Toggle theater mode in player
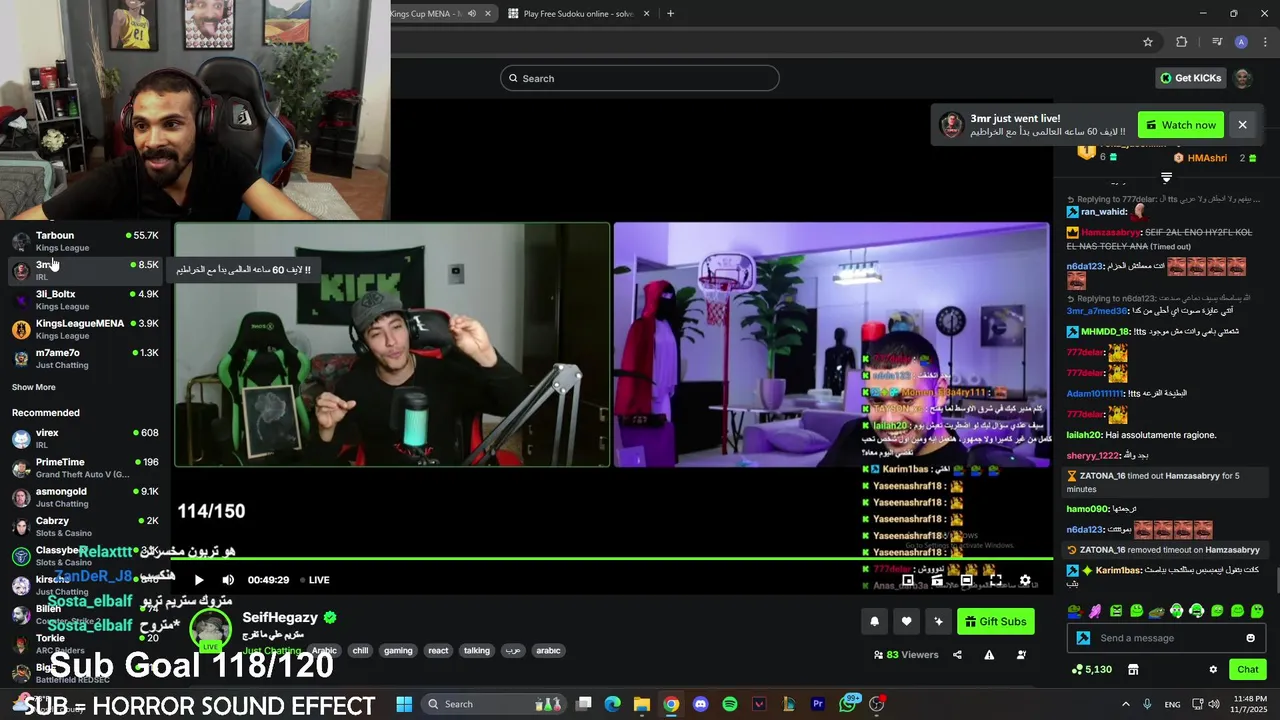 coord(966,580)
